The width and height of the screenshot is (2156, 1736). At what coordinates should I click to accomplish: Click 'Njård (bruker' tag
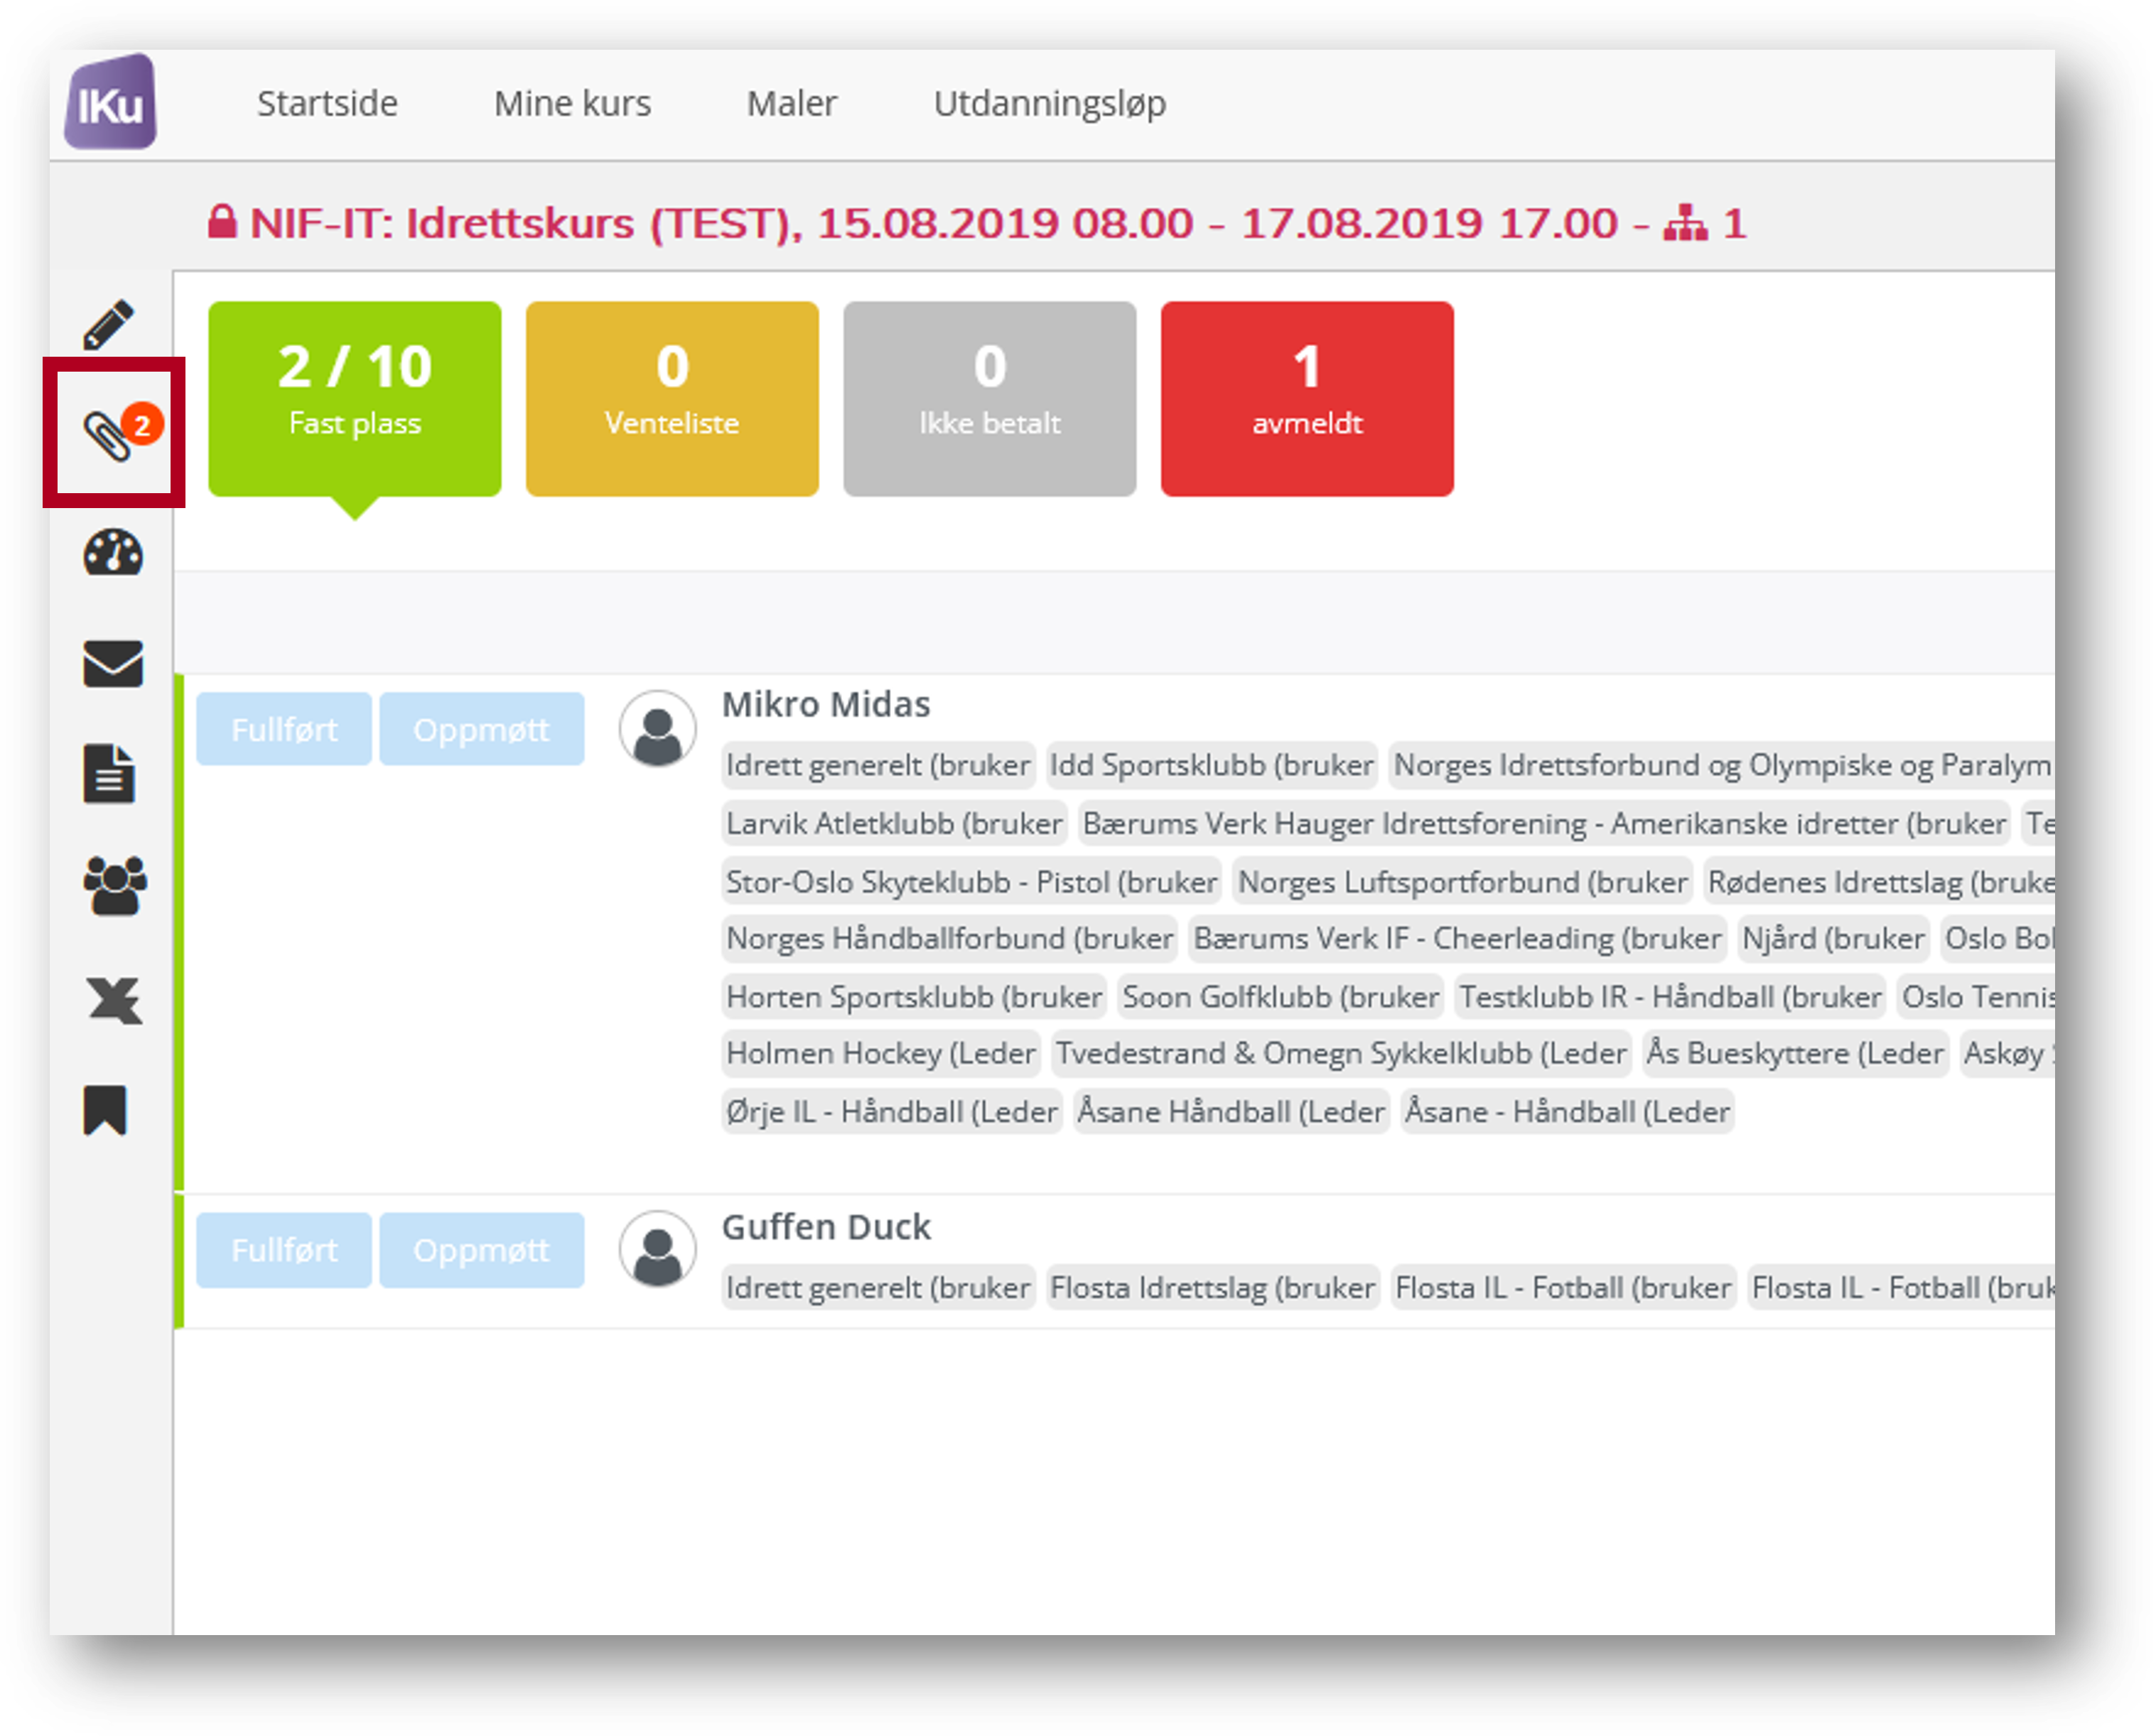pyautogui.click(x=1834, y=939)
